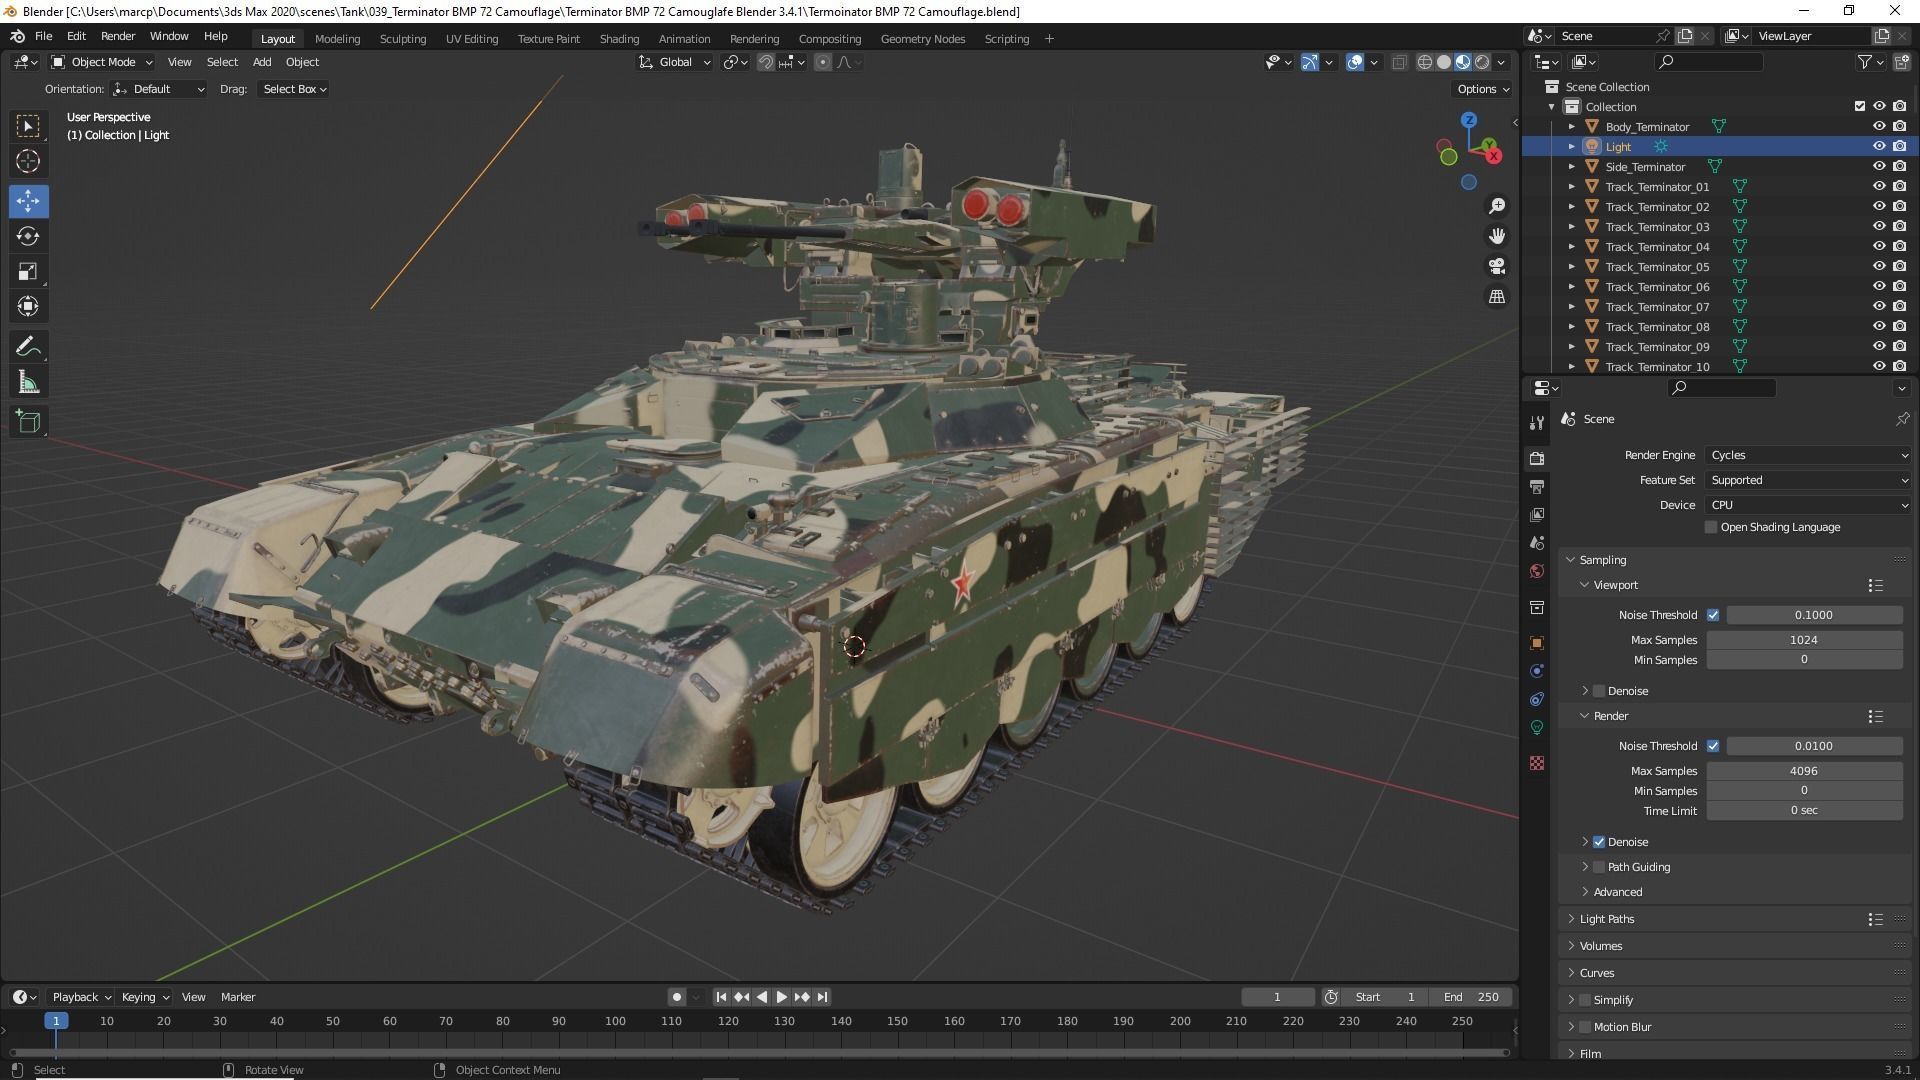The image size is (1920, 1080).
Task: Choose the Annotate pencil tool
Action: pos(28,347)
